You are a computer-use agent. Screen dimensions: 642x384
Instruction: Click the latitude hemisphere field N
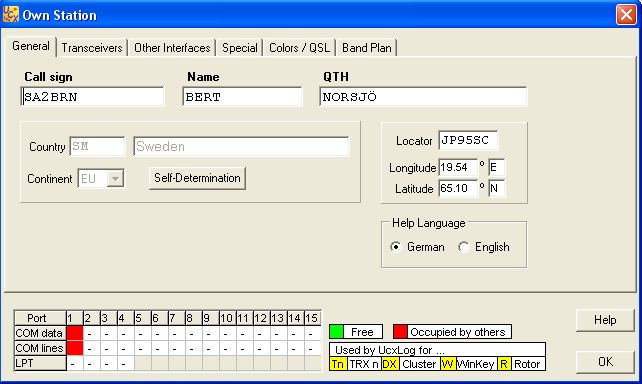click(x=497, y=188)
